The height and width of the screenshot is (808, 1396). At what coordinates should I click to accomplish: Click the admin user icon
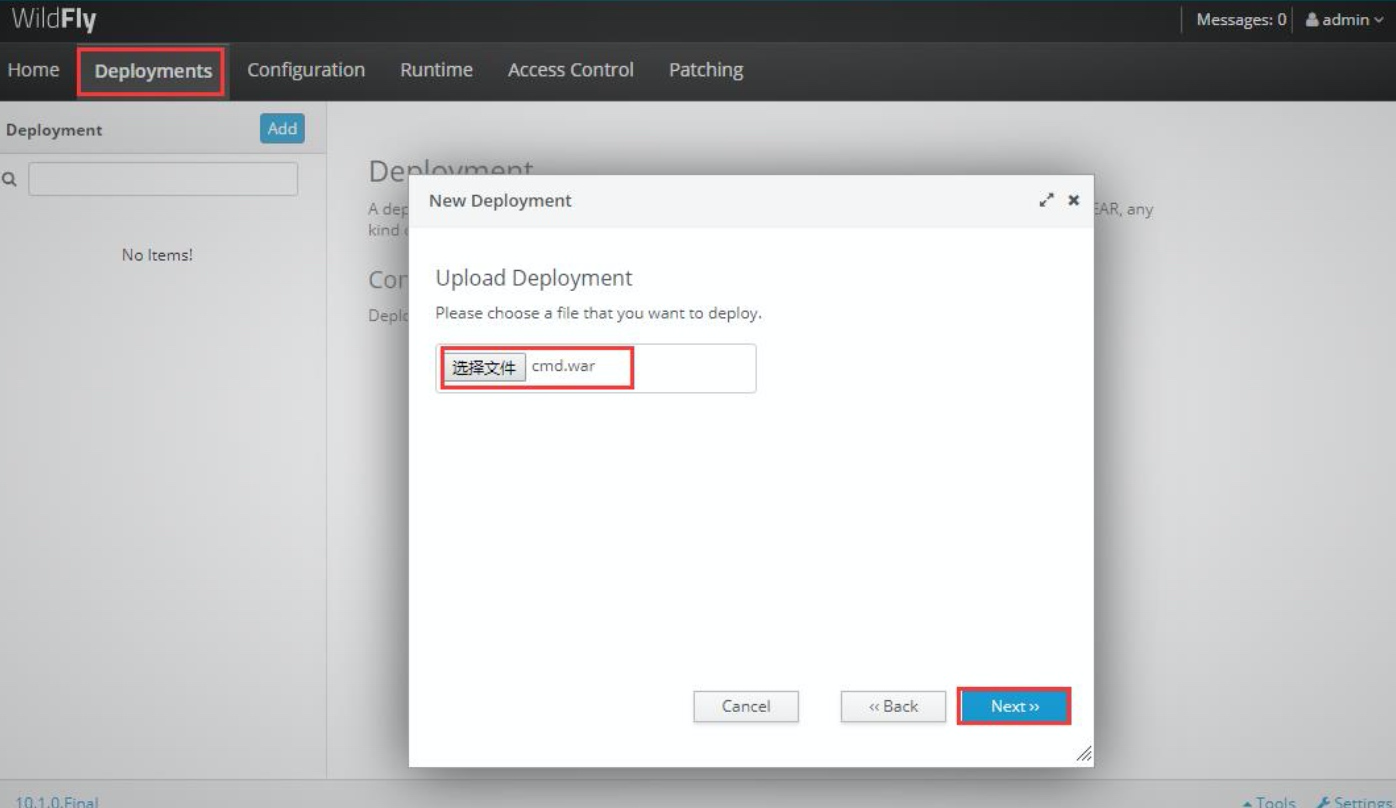[x=1313, y=20]
